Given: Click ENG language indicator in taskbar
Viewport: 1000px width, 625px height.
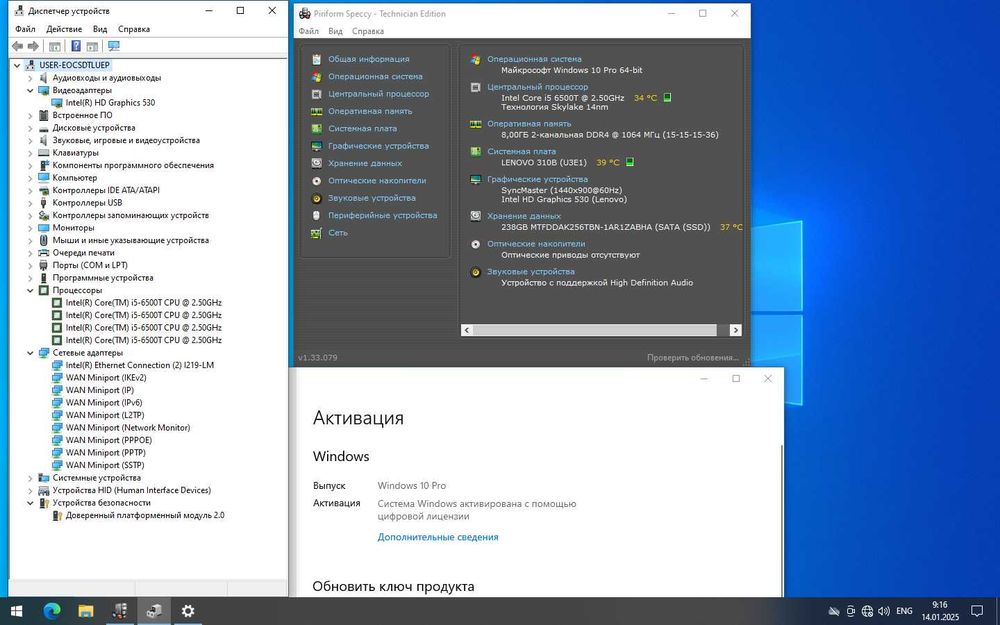Looking at the screenshot, I should (x=904, y=611).
